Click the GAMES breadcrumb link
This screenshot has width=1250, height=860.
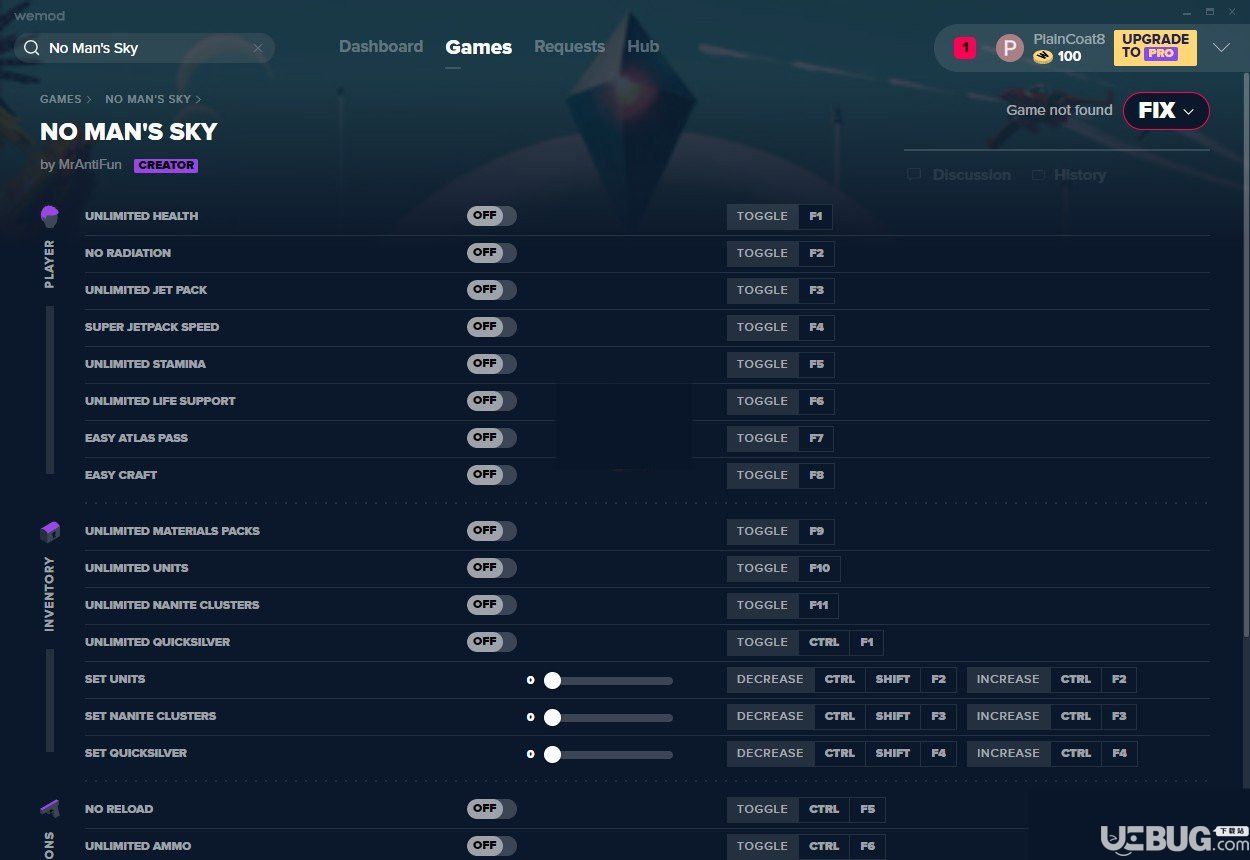[61, 99]
